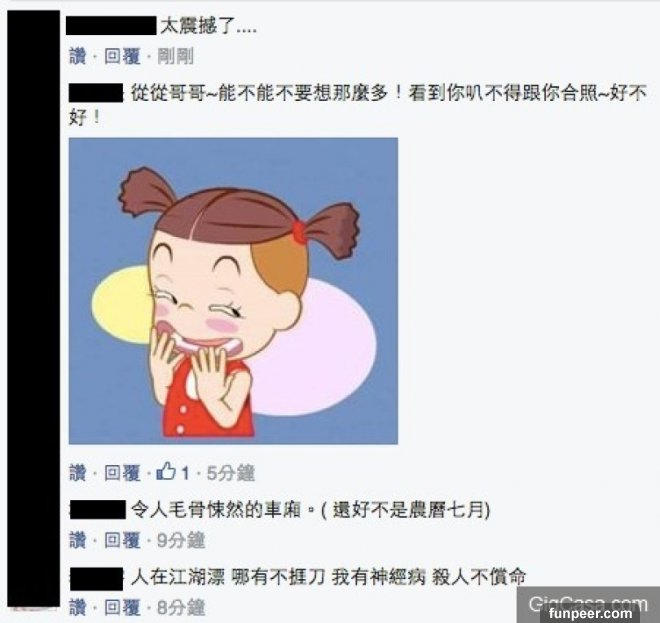
Task: Like the 從從哥哥 comment with image
Action: 77,473
